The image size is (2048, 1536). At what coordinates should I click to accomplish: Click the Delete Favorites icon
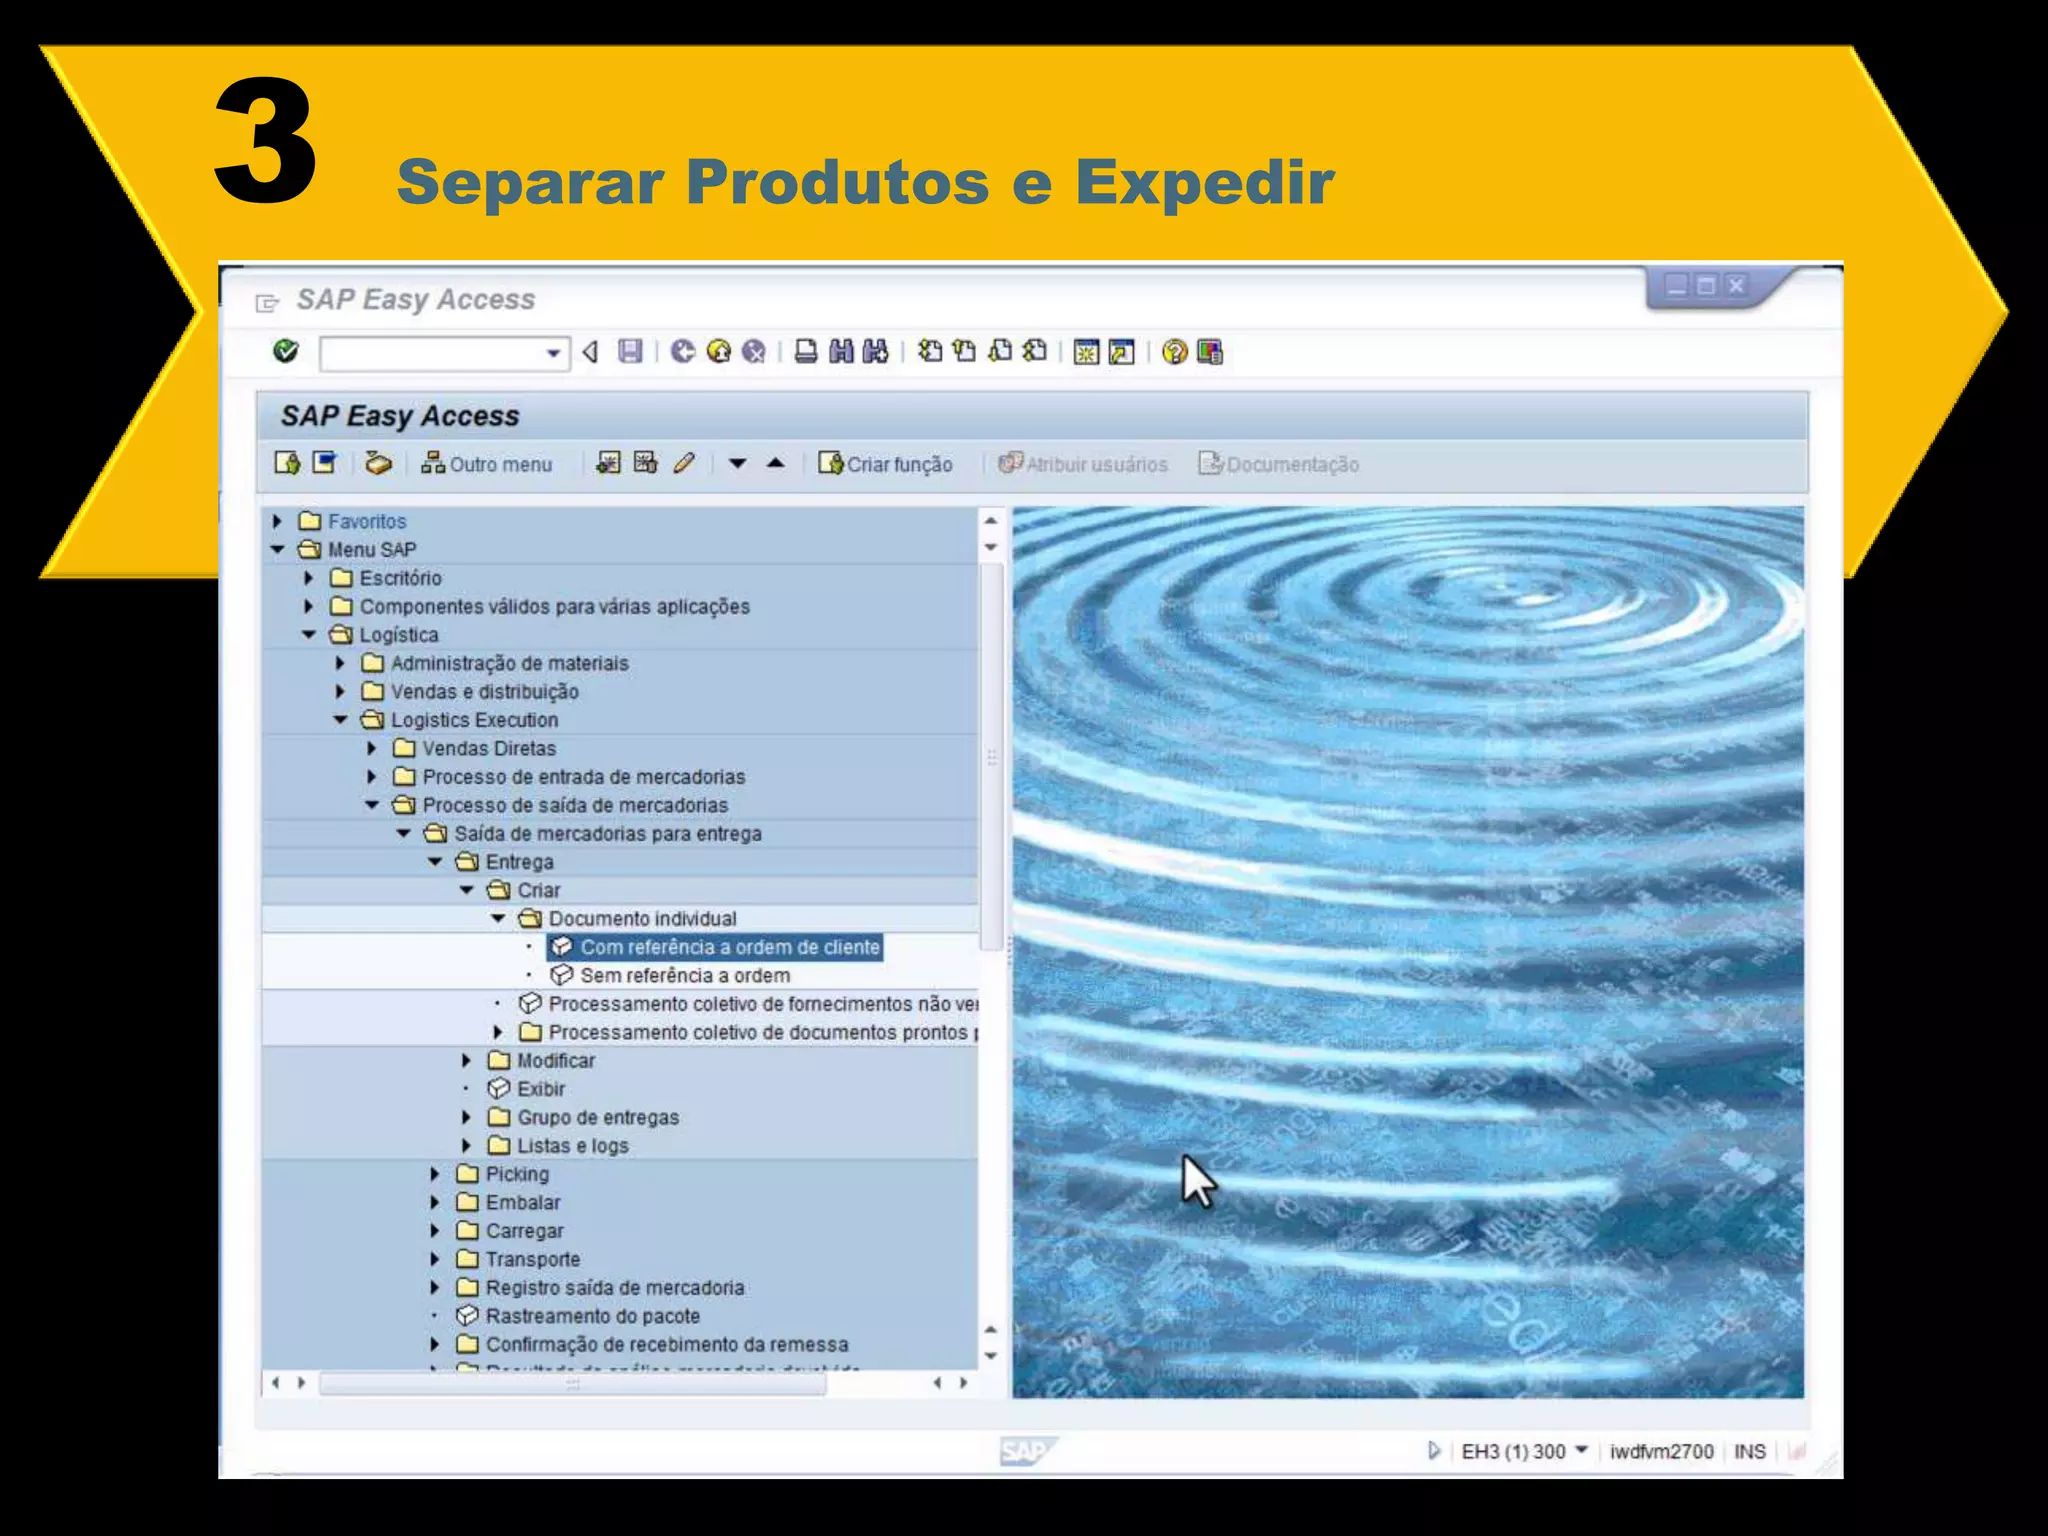click(646, 463)
